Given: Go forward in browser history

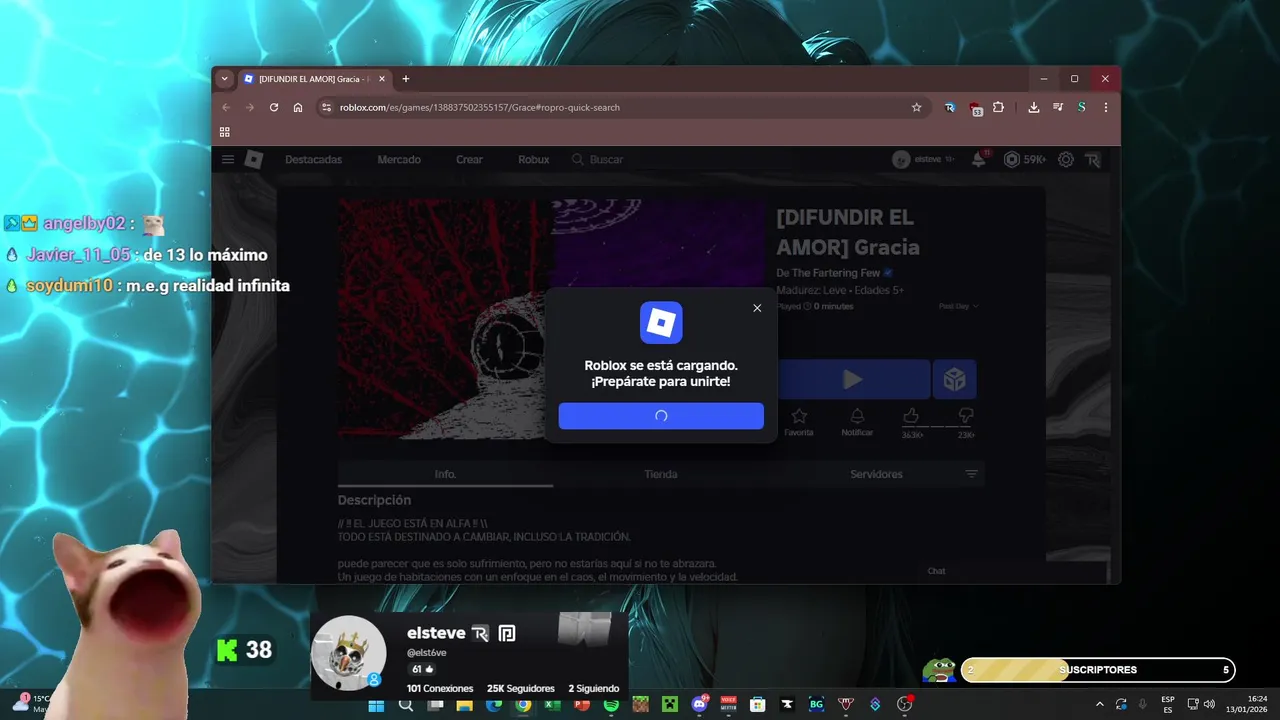Looking at the screenshot, I should [250, 107].
